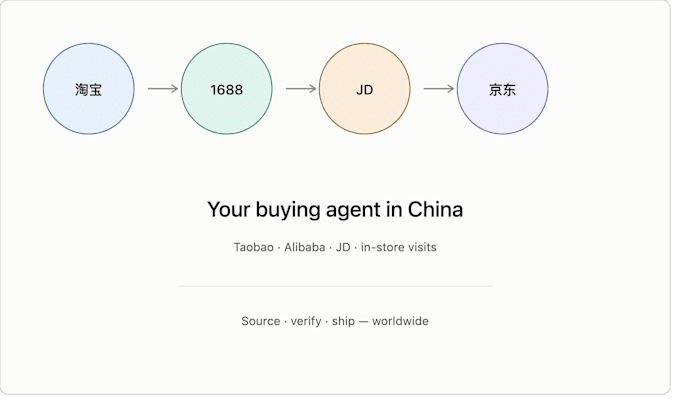Click the word "worldwide" in the tagline
The image size is (680, 404).
(400, 321)
